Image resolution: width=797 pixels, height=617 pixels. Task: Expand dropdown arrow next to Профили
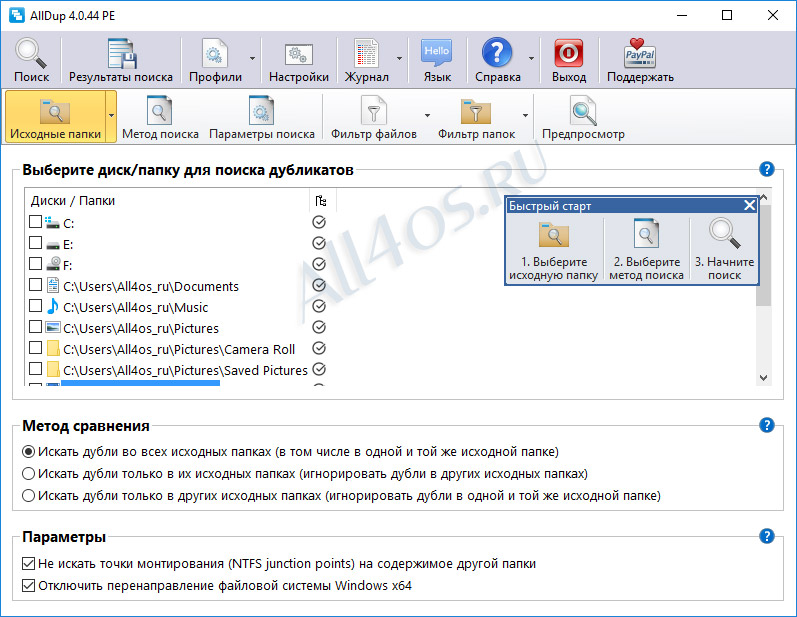(x=253, y=58)
